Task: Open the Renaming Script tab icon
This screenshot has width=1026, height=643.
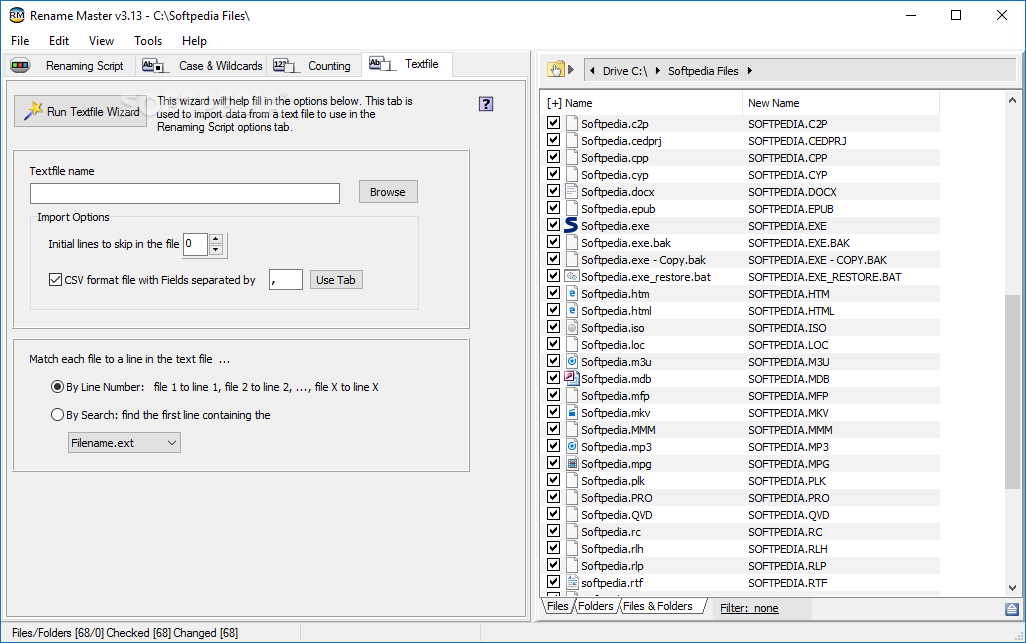Action: [x=20, y=65]
